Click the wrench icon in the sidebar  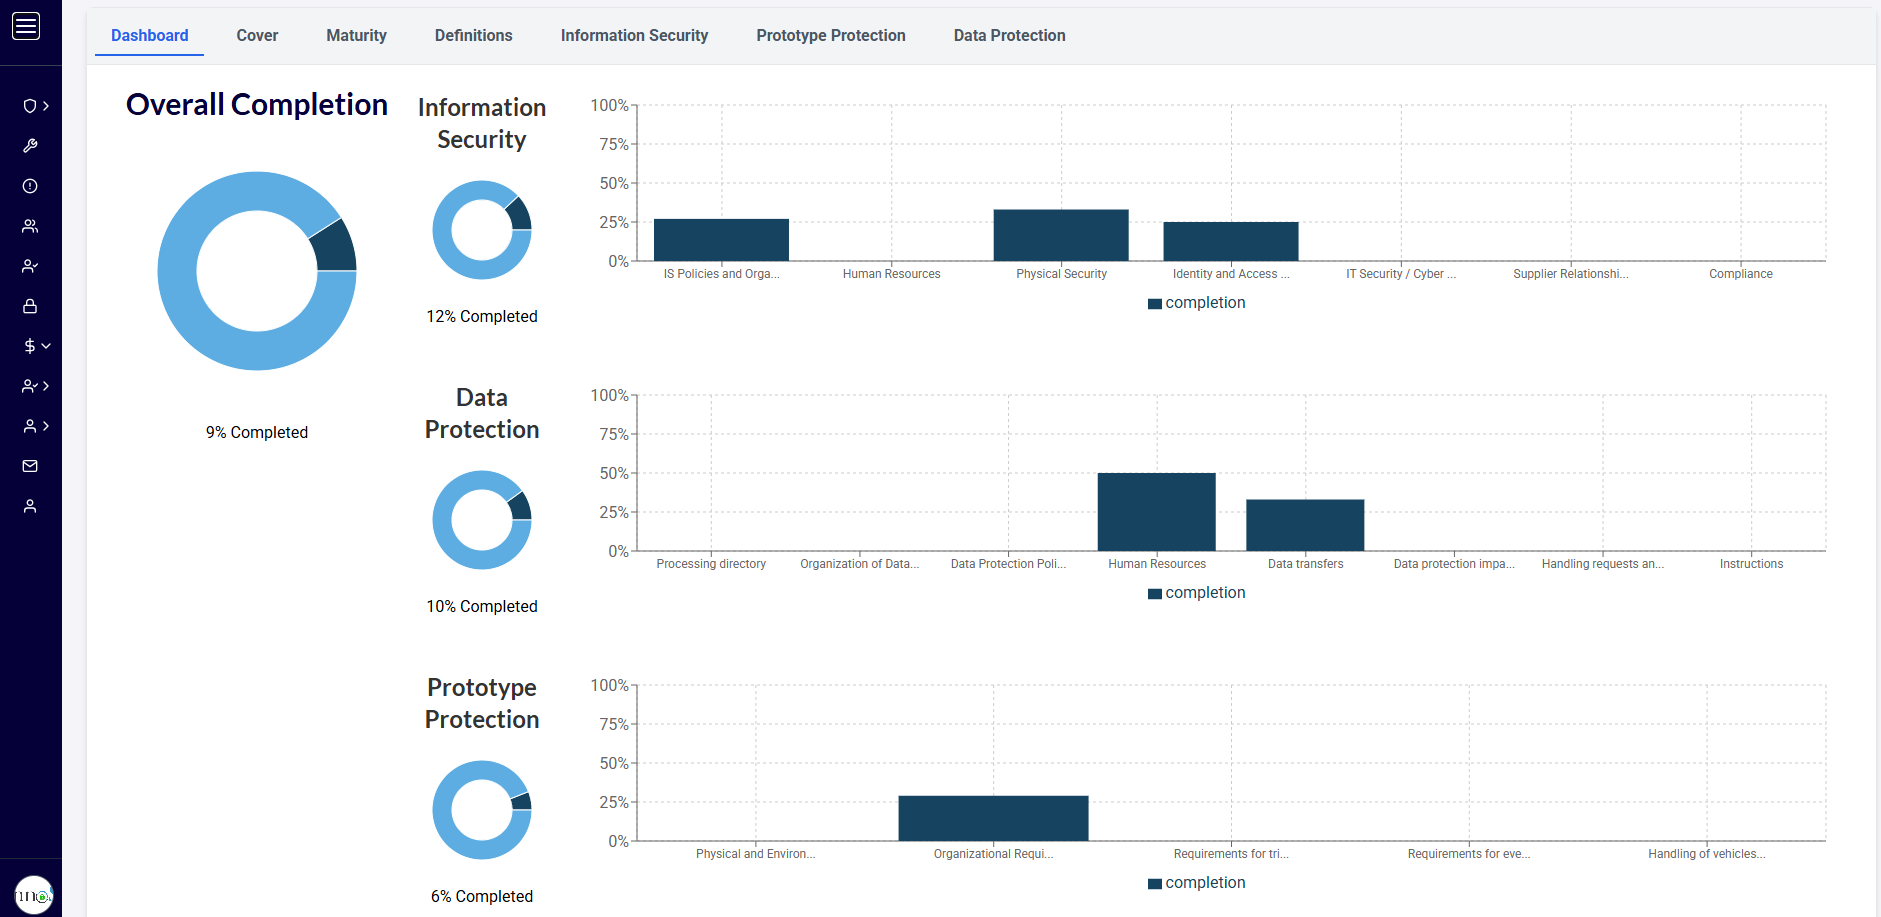tap(30, 146)
